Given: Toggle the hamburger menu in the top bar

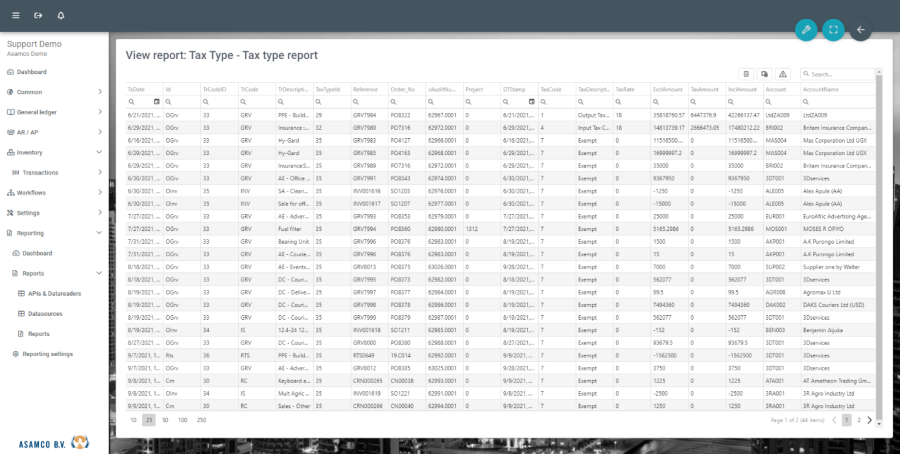Looking at the screenshot, I should tap(15, 16).
